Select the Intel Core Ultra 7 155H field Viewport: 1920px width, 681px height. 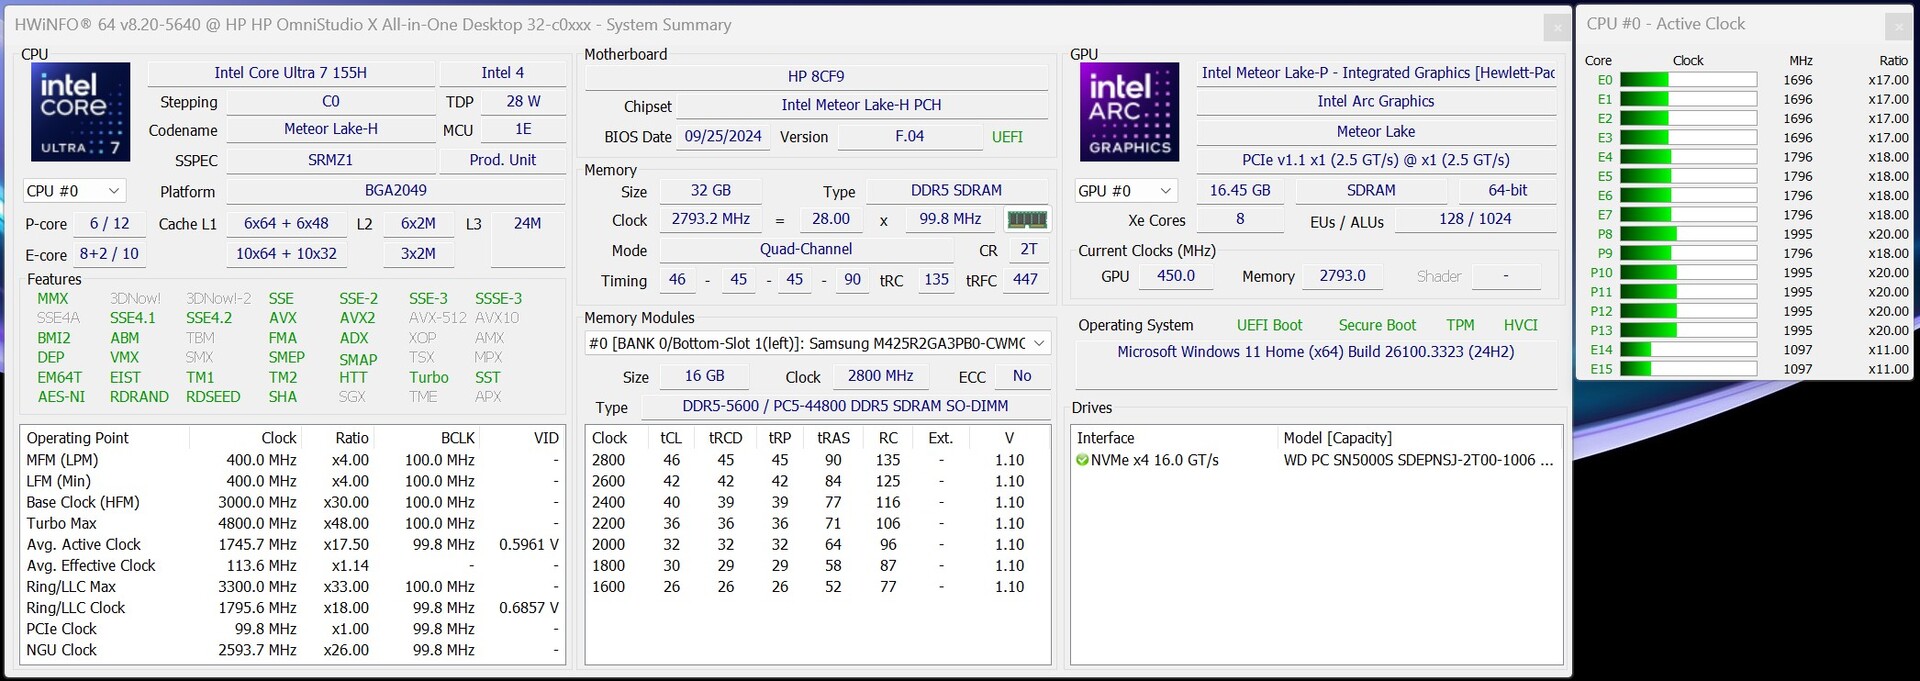tap(291, 73)
